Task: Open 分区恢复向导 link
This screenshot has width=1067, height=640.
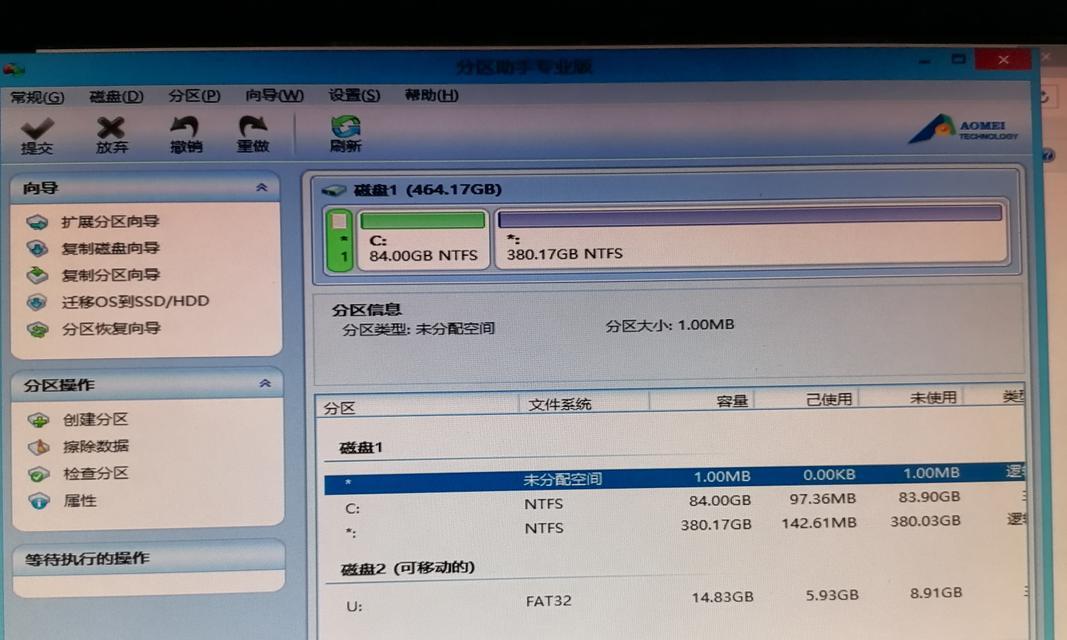Action: [x=111, y=329]
